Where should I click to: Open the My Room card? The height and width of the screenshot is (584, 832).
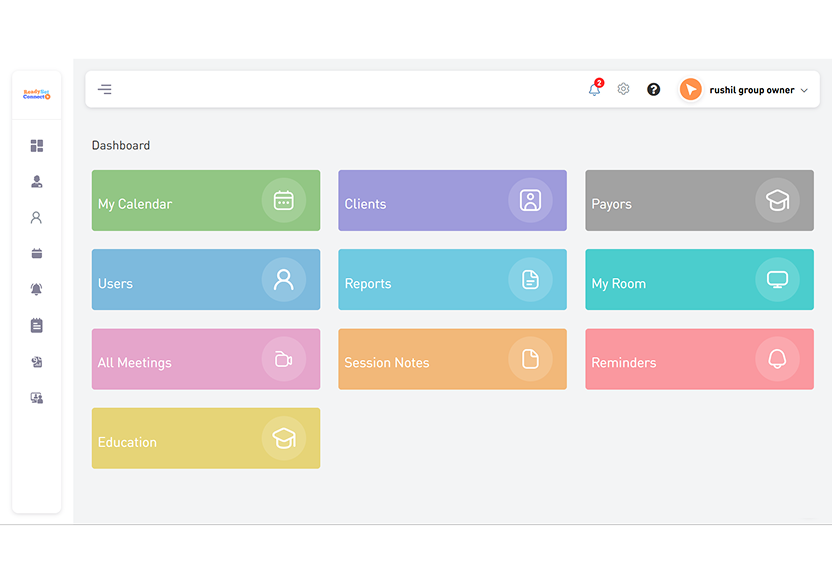pos(699,280)
